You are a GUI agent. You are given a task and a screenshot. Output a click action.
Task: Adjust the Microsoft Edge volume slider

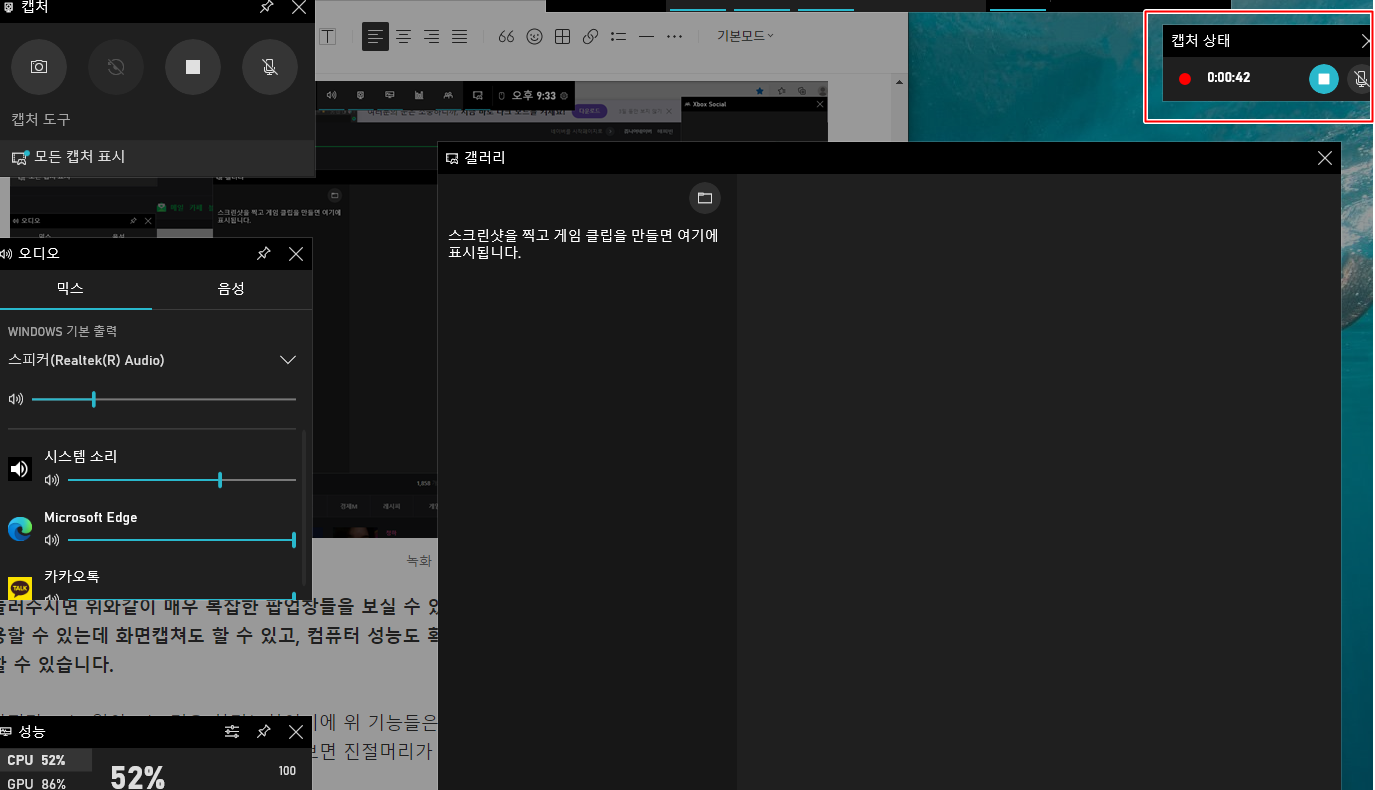pos(293,539)
